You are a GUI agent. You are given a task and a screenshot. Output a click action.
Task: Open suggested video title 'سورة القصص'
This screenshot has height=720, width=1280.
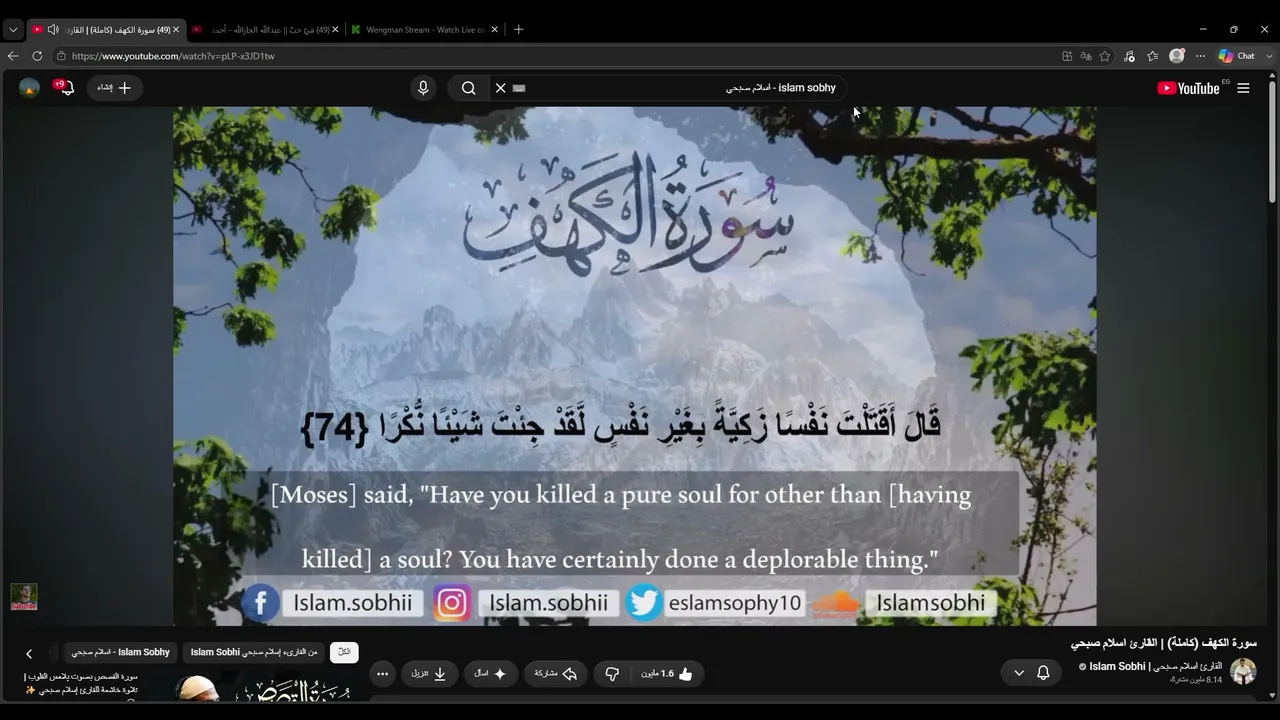(x=80, y=683)
